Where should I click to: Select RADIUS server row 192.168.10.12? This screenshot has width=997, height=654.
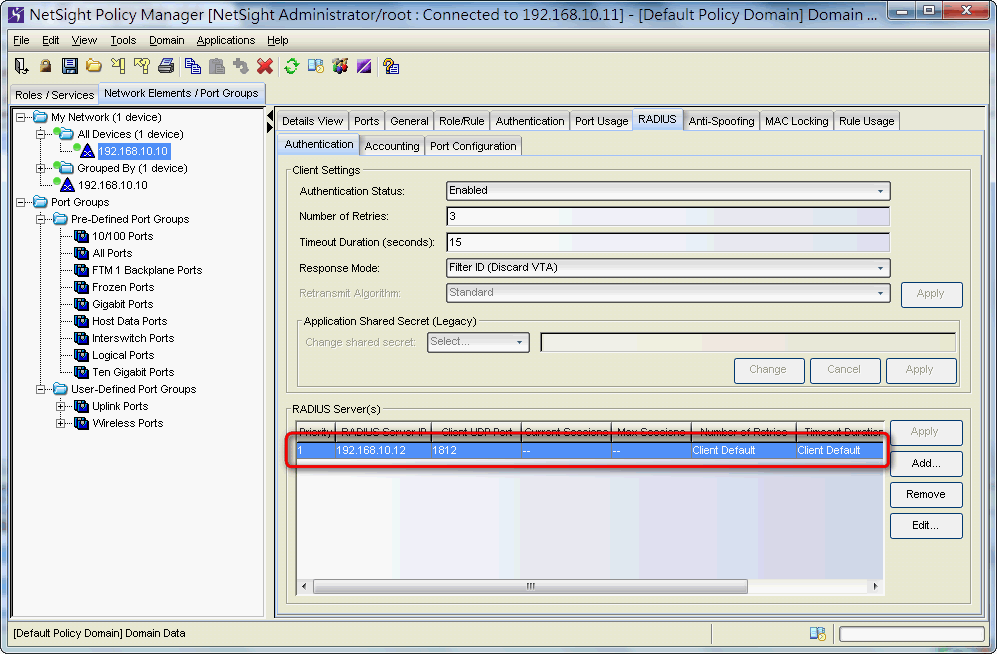(x=589, y=450)
